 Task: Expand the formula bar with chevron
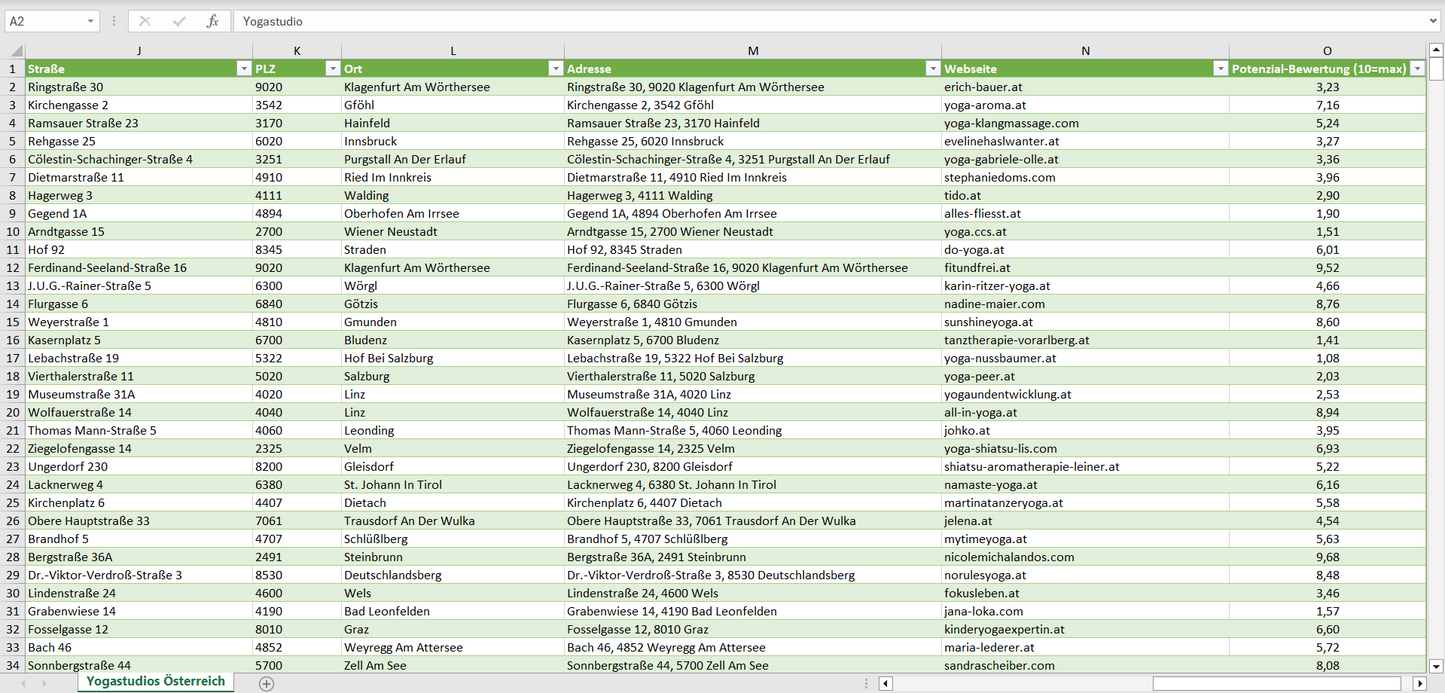click(x=1434, y=21)
